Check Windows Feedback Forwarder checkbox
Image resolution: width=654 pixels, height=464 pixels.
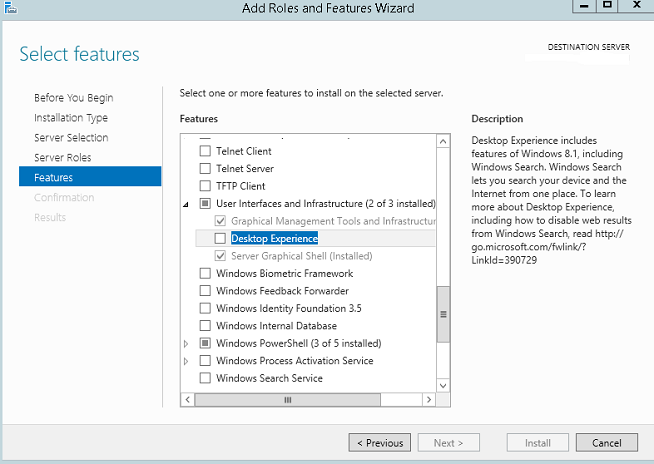tap(205, 290)
